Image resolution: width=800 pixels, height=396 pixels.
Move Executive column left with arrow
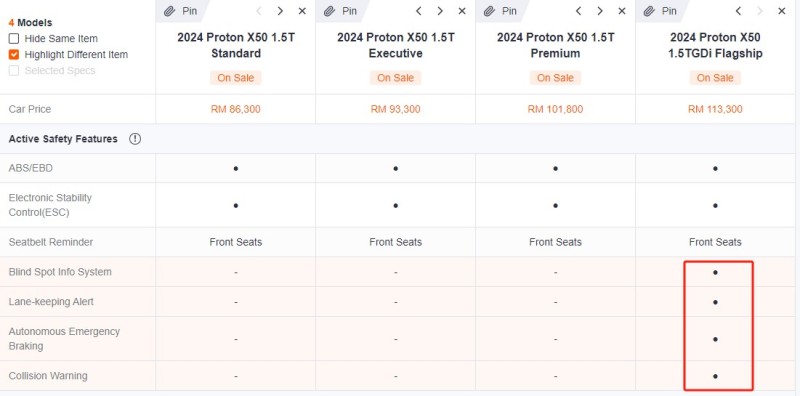[418, 11]
